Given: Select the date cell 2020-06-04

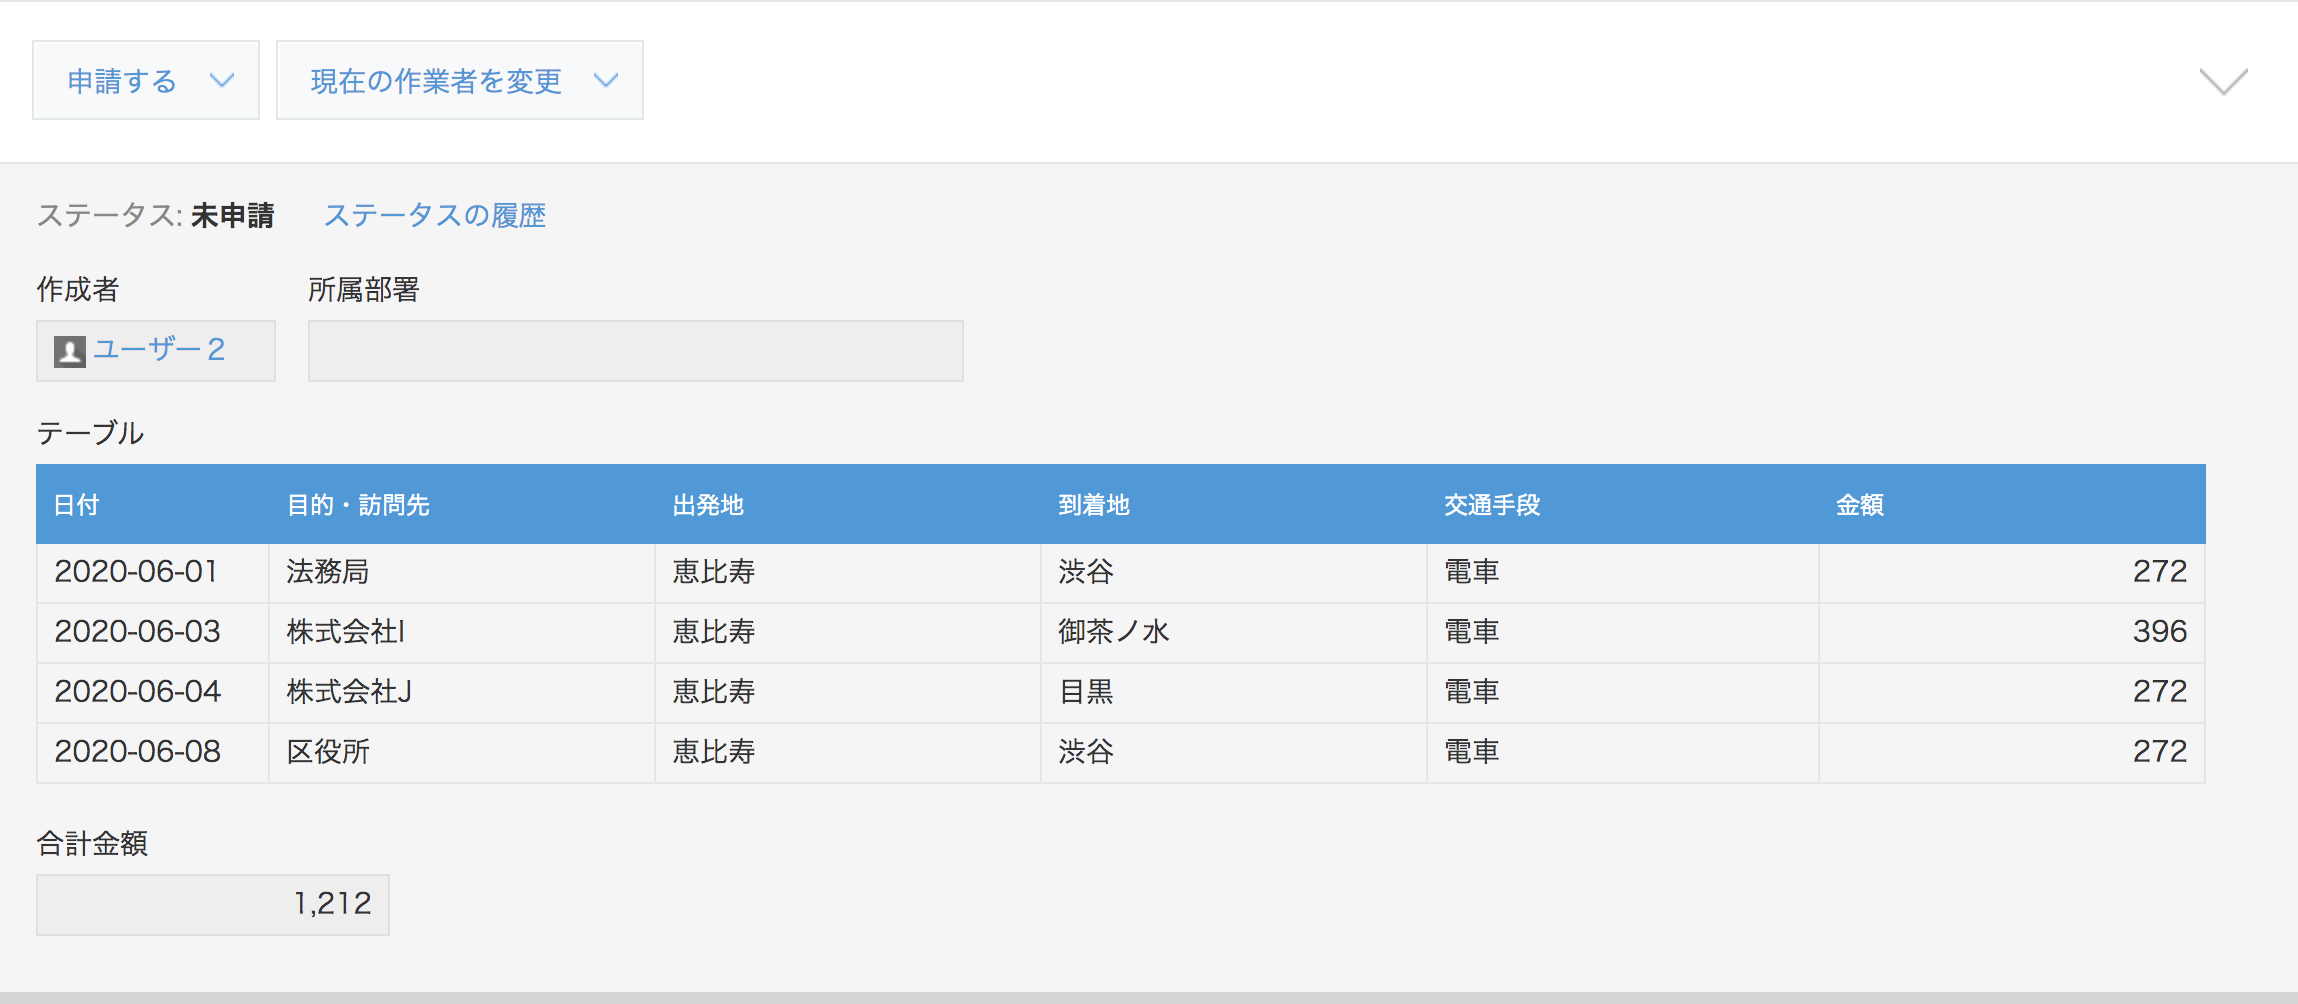Looking at the screenshot, I should [153, 693].
